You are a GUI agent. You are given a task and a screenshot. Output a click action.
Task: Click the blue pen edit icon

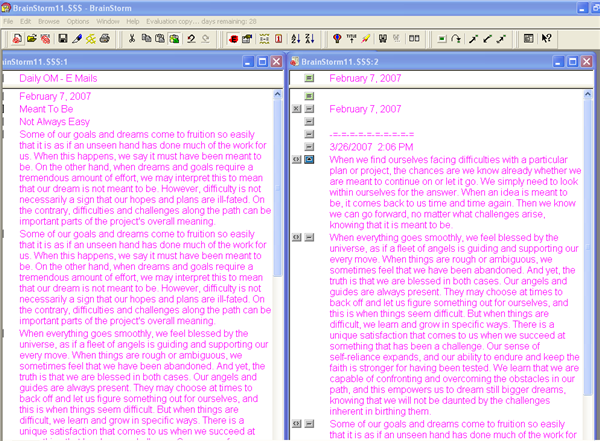(x=77, y=39)
